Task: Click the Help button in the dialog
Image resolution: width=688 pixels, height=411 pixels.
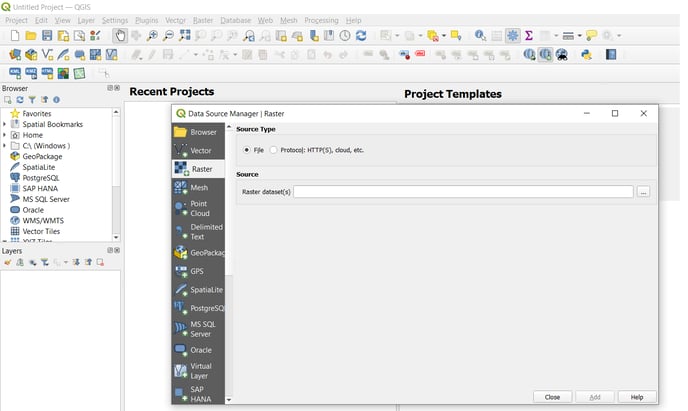Action: pyautogui.click(x=637, y=397)
